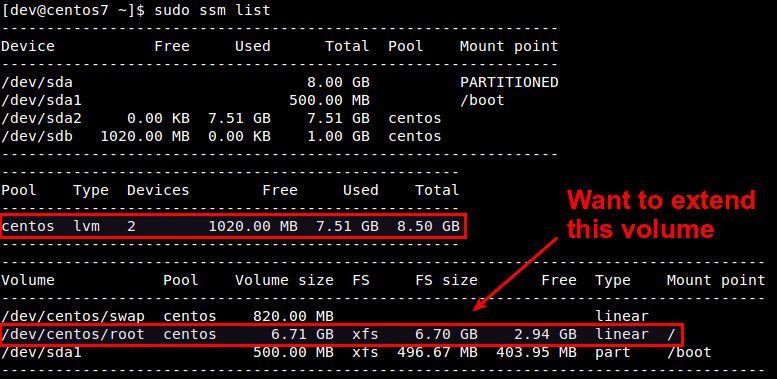This screenshot has height=379, width=777.
Task: Select the 'centos' pool of /dev/sdb
Action: pyautogui.click(x=415, y=136)
